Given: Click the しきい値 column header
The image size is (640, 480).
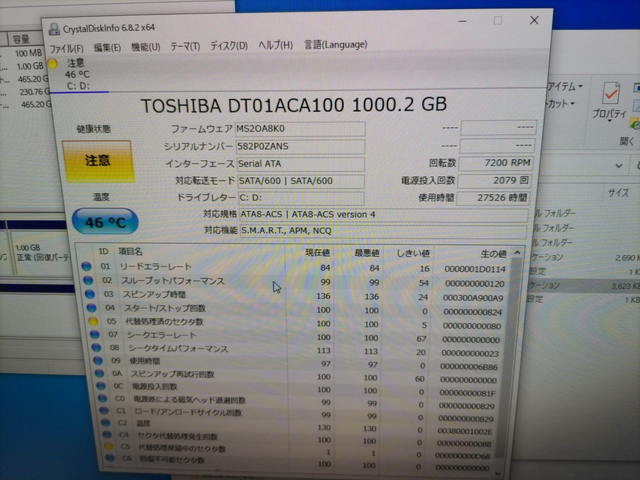Looking at the screenshot, I should [413, 253].
